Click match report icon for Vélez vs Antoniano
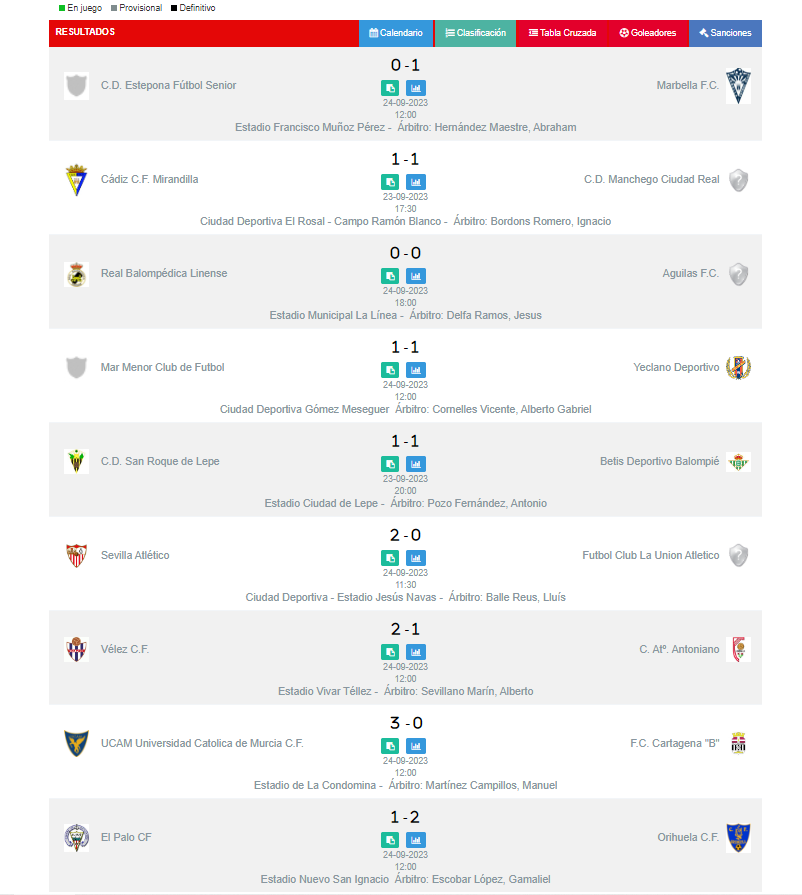 click(390, 652)
